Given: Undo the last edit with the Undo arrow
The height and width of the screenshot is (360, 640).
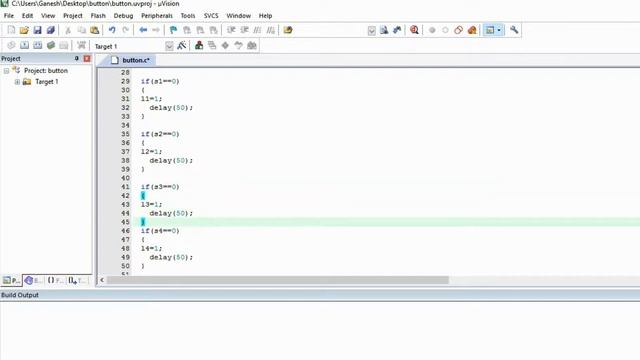Looking at the screenshot, I should coord(112,30).
